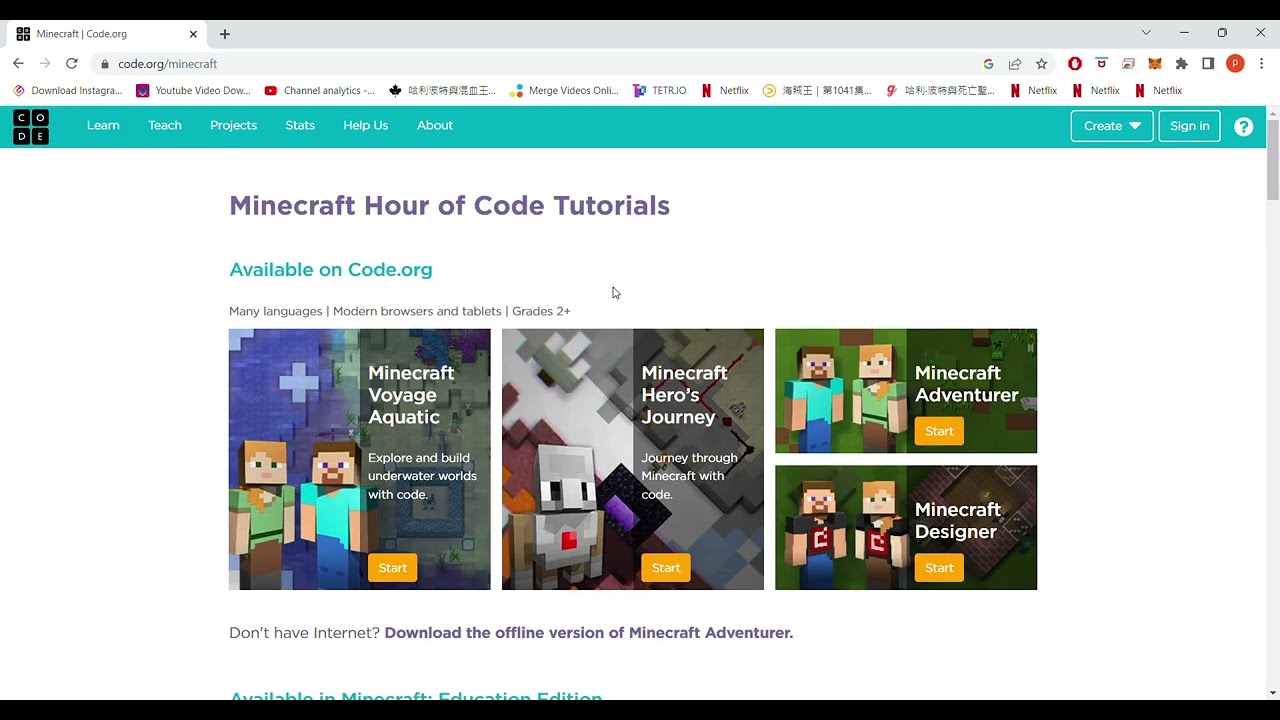The width and height of the screenshot is (1280, 720).
Task: Start Minecraft Adventurer tutorial
Action: coord(939,431)
